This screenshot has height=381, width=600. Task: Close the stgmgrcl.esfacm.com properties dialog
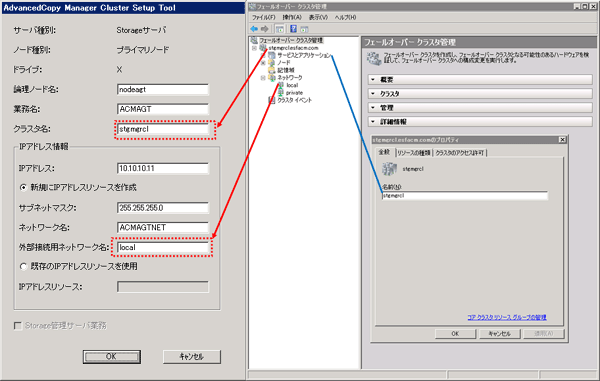click(562, 140)
